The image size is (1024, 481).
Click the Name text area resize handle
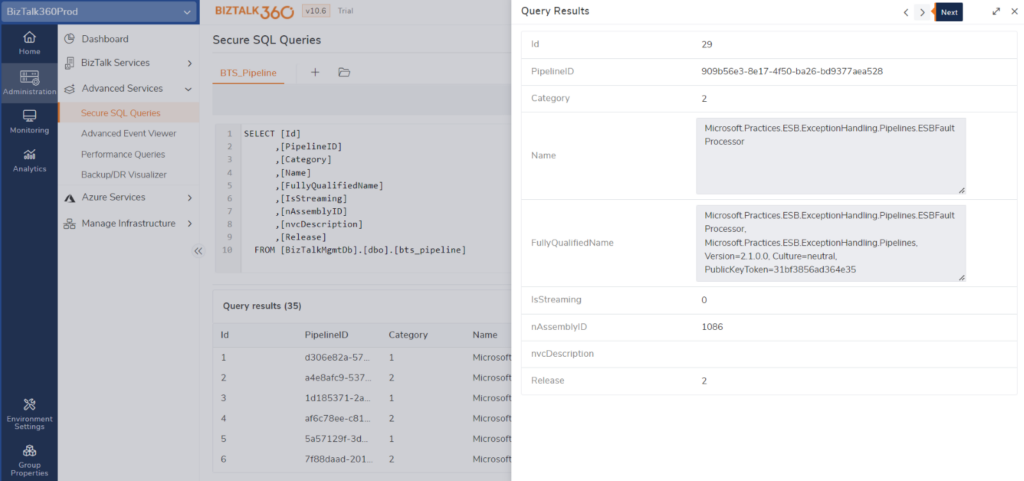point(961,190)
